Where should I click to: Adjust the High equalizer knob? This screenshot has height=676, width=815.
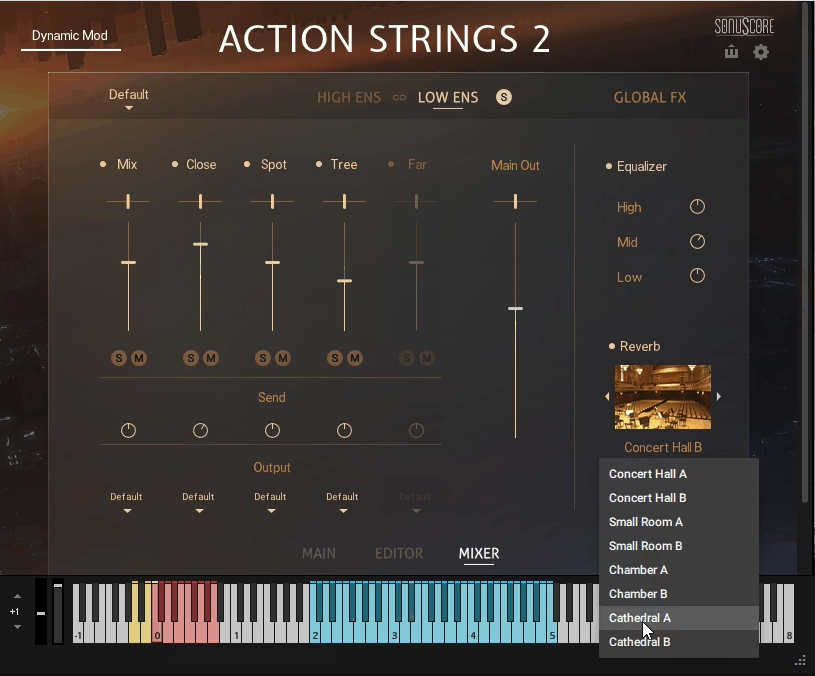point(697,207)
